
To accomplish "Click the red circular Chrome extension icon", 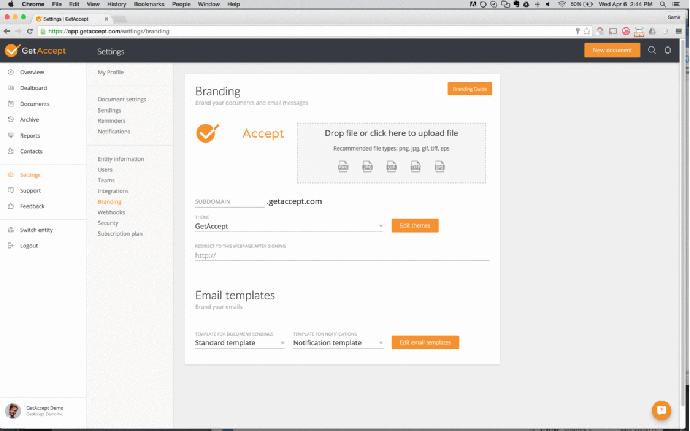I will pyautogui.click(x=626, y=31).
